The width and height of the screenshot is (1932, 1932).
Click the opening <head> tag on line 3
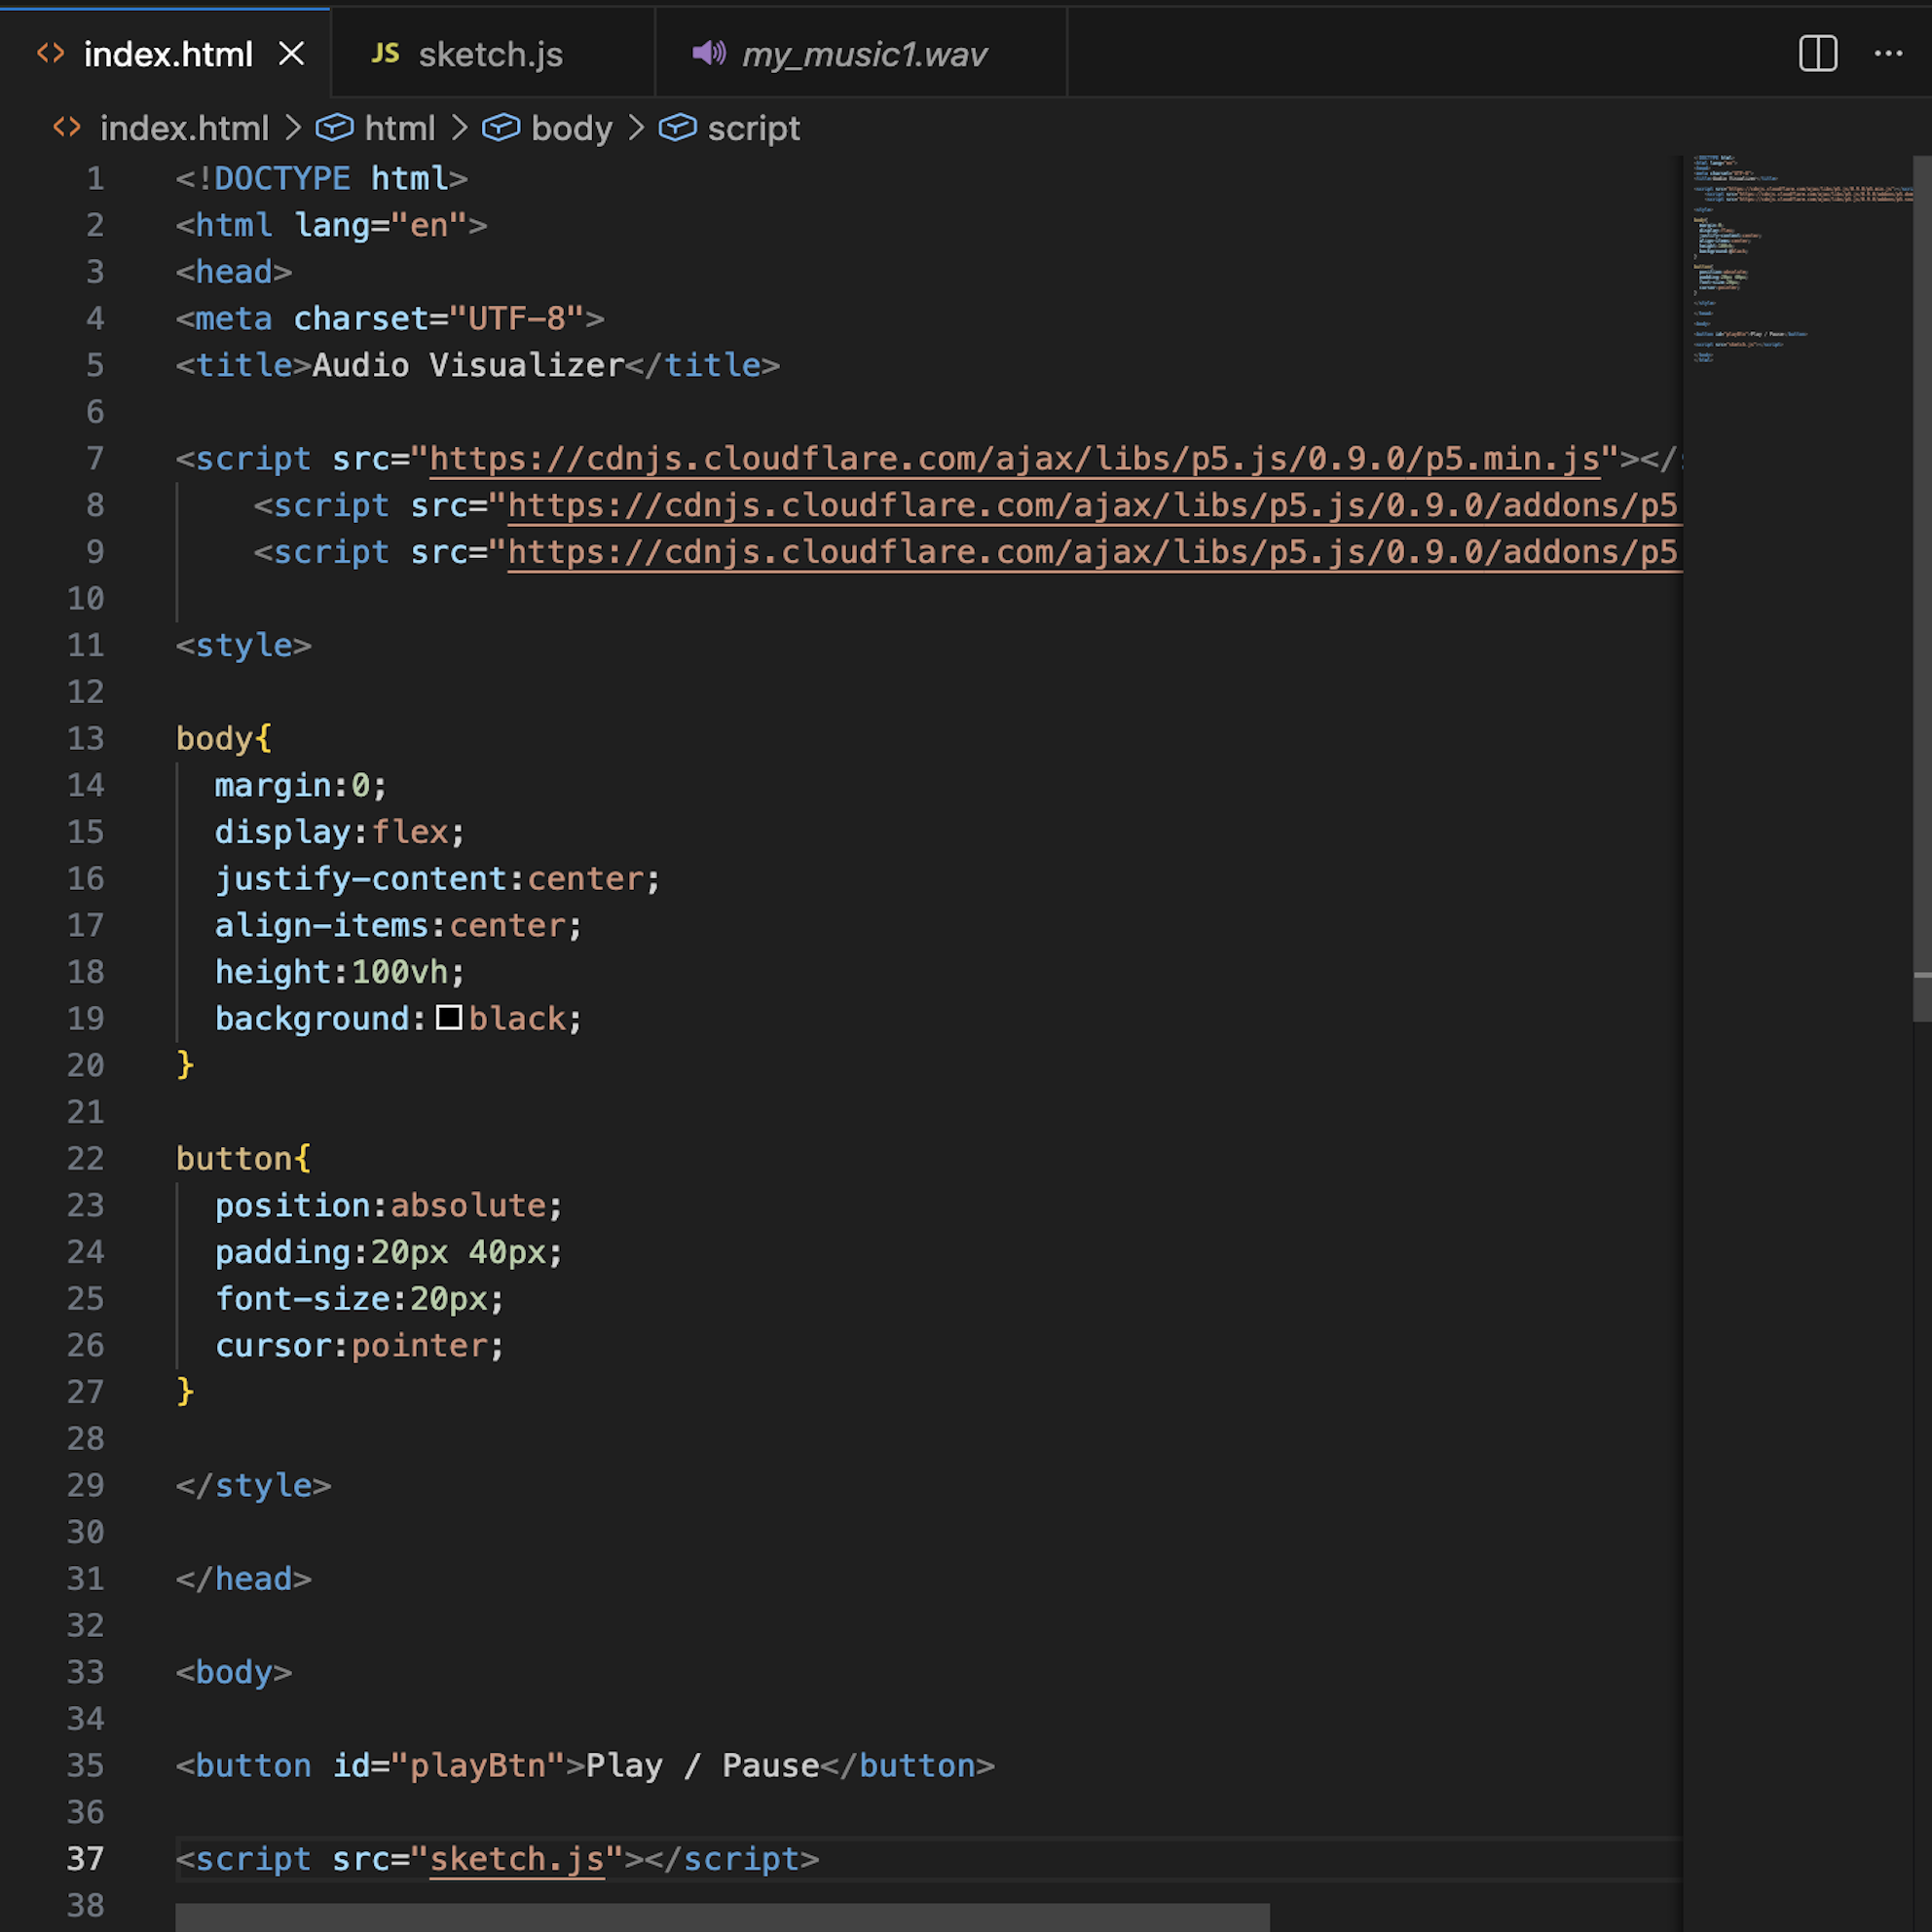point(234,272)
